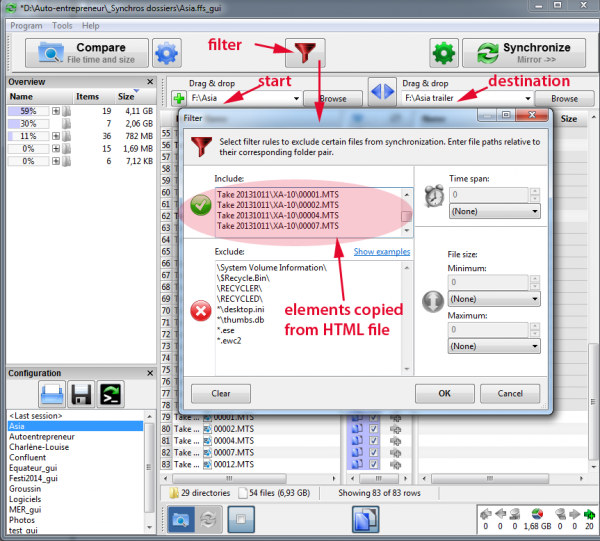This screenshot has height=541, width=600.
Task: Click new configuration icon
Action: pyautogui.click(x=52, y=394)
